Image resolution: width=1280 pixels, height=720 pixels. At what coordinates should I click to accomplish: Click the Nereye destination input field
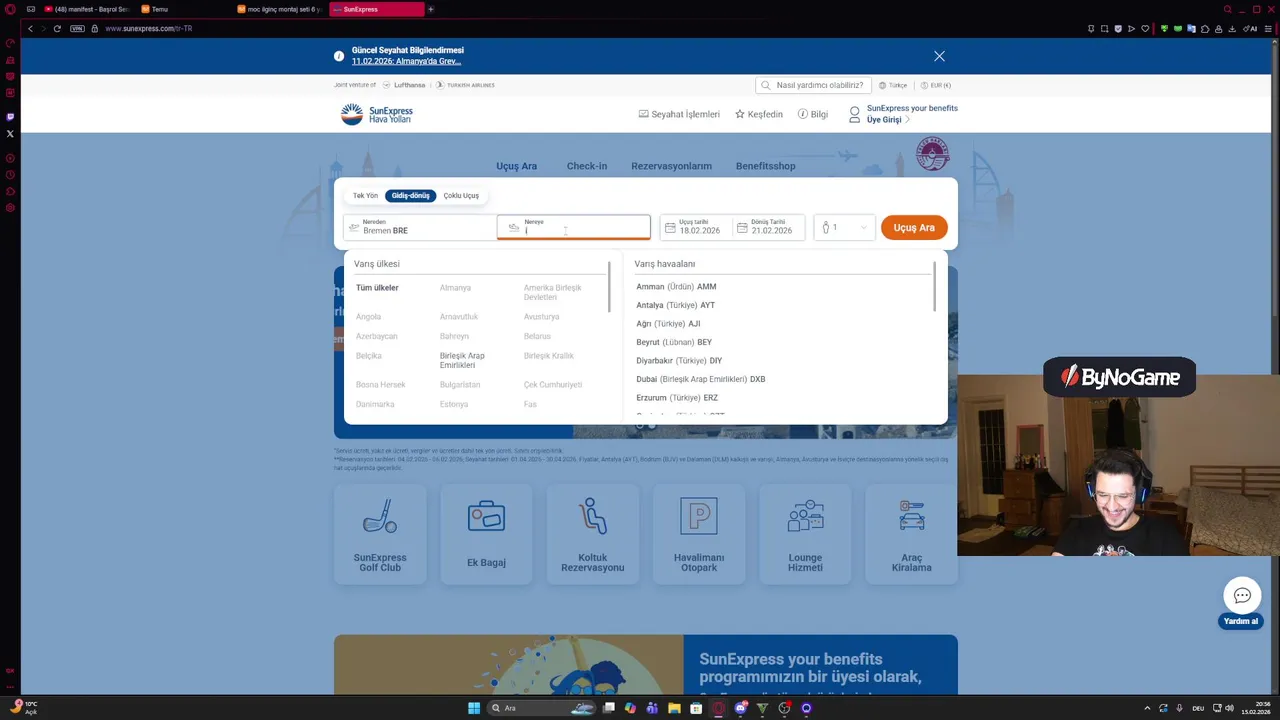pos(574,228)
